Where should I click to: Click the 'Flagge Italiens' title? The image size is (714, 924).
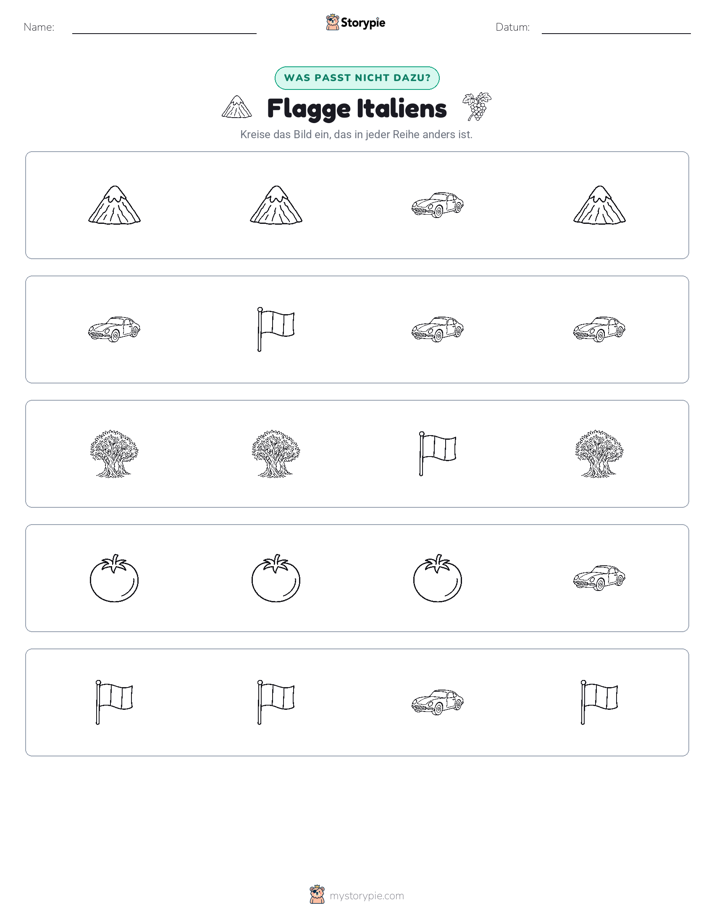coord(357,108)
